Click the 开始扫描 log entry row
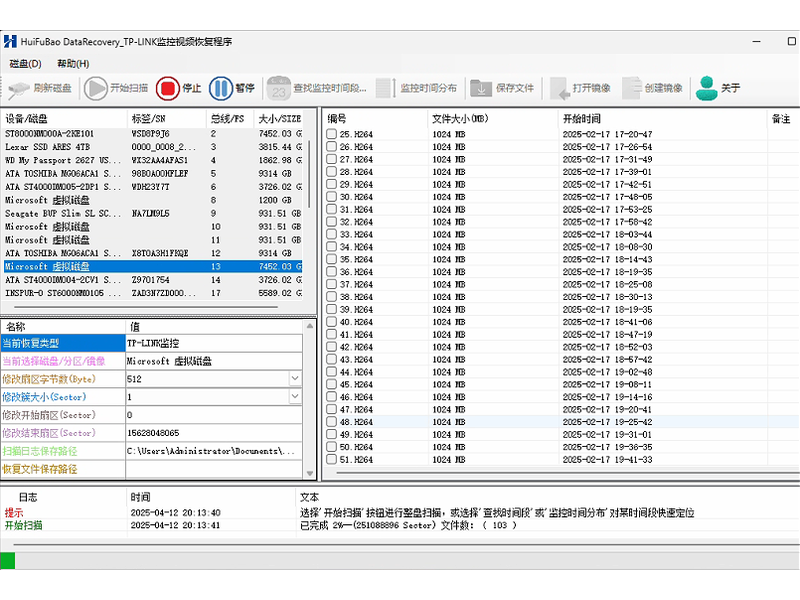The width and height of the screenshot is (800, 600). [x=400, y=526]
